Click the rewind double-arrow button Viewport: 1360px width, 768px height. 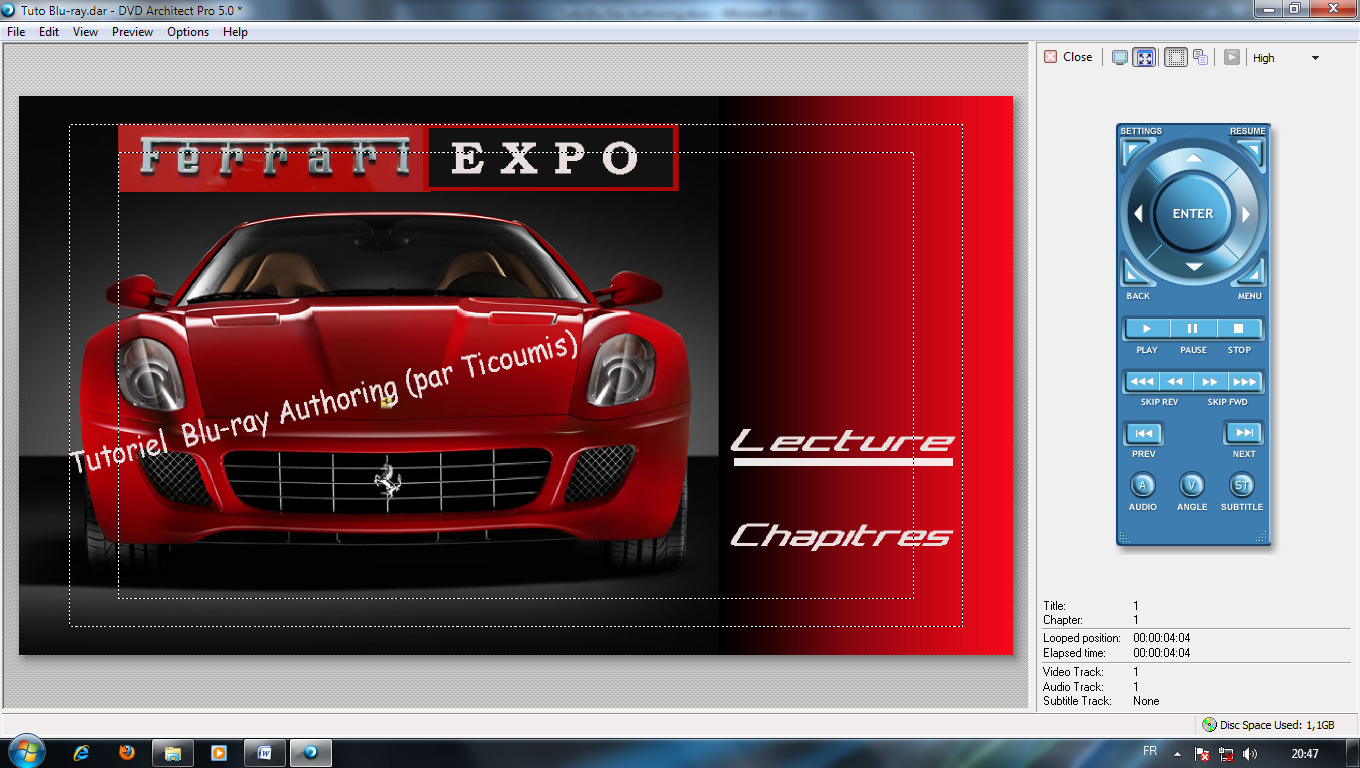(1176, 382)
